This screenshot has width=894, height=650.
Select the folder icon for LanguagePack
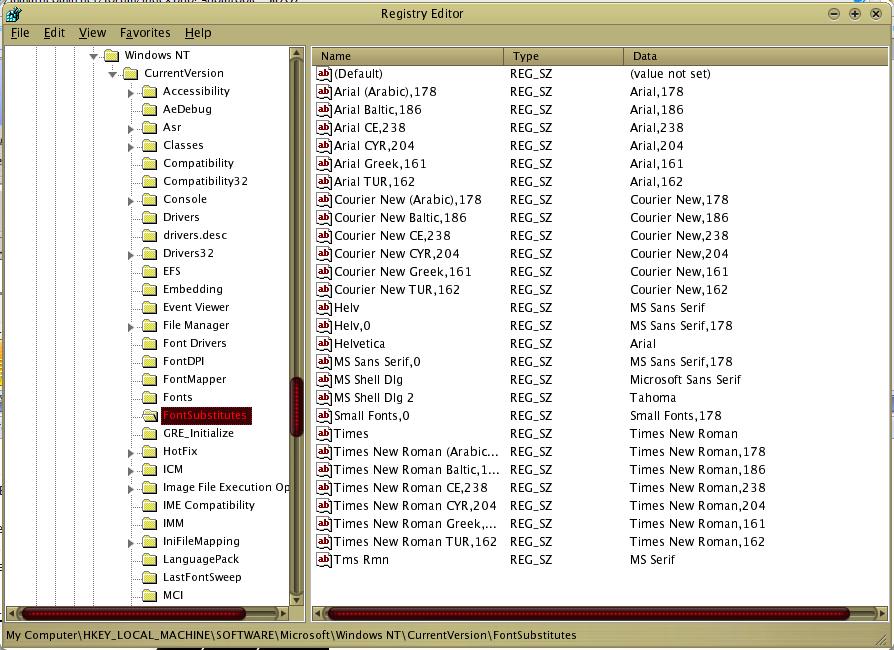(149, 560)
